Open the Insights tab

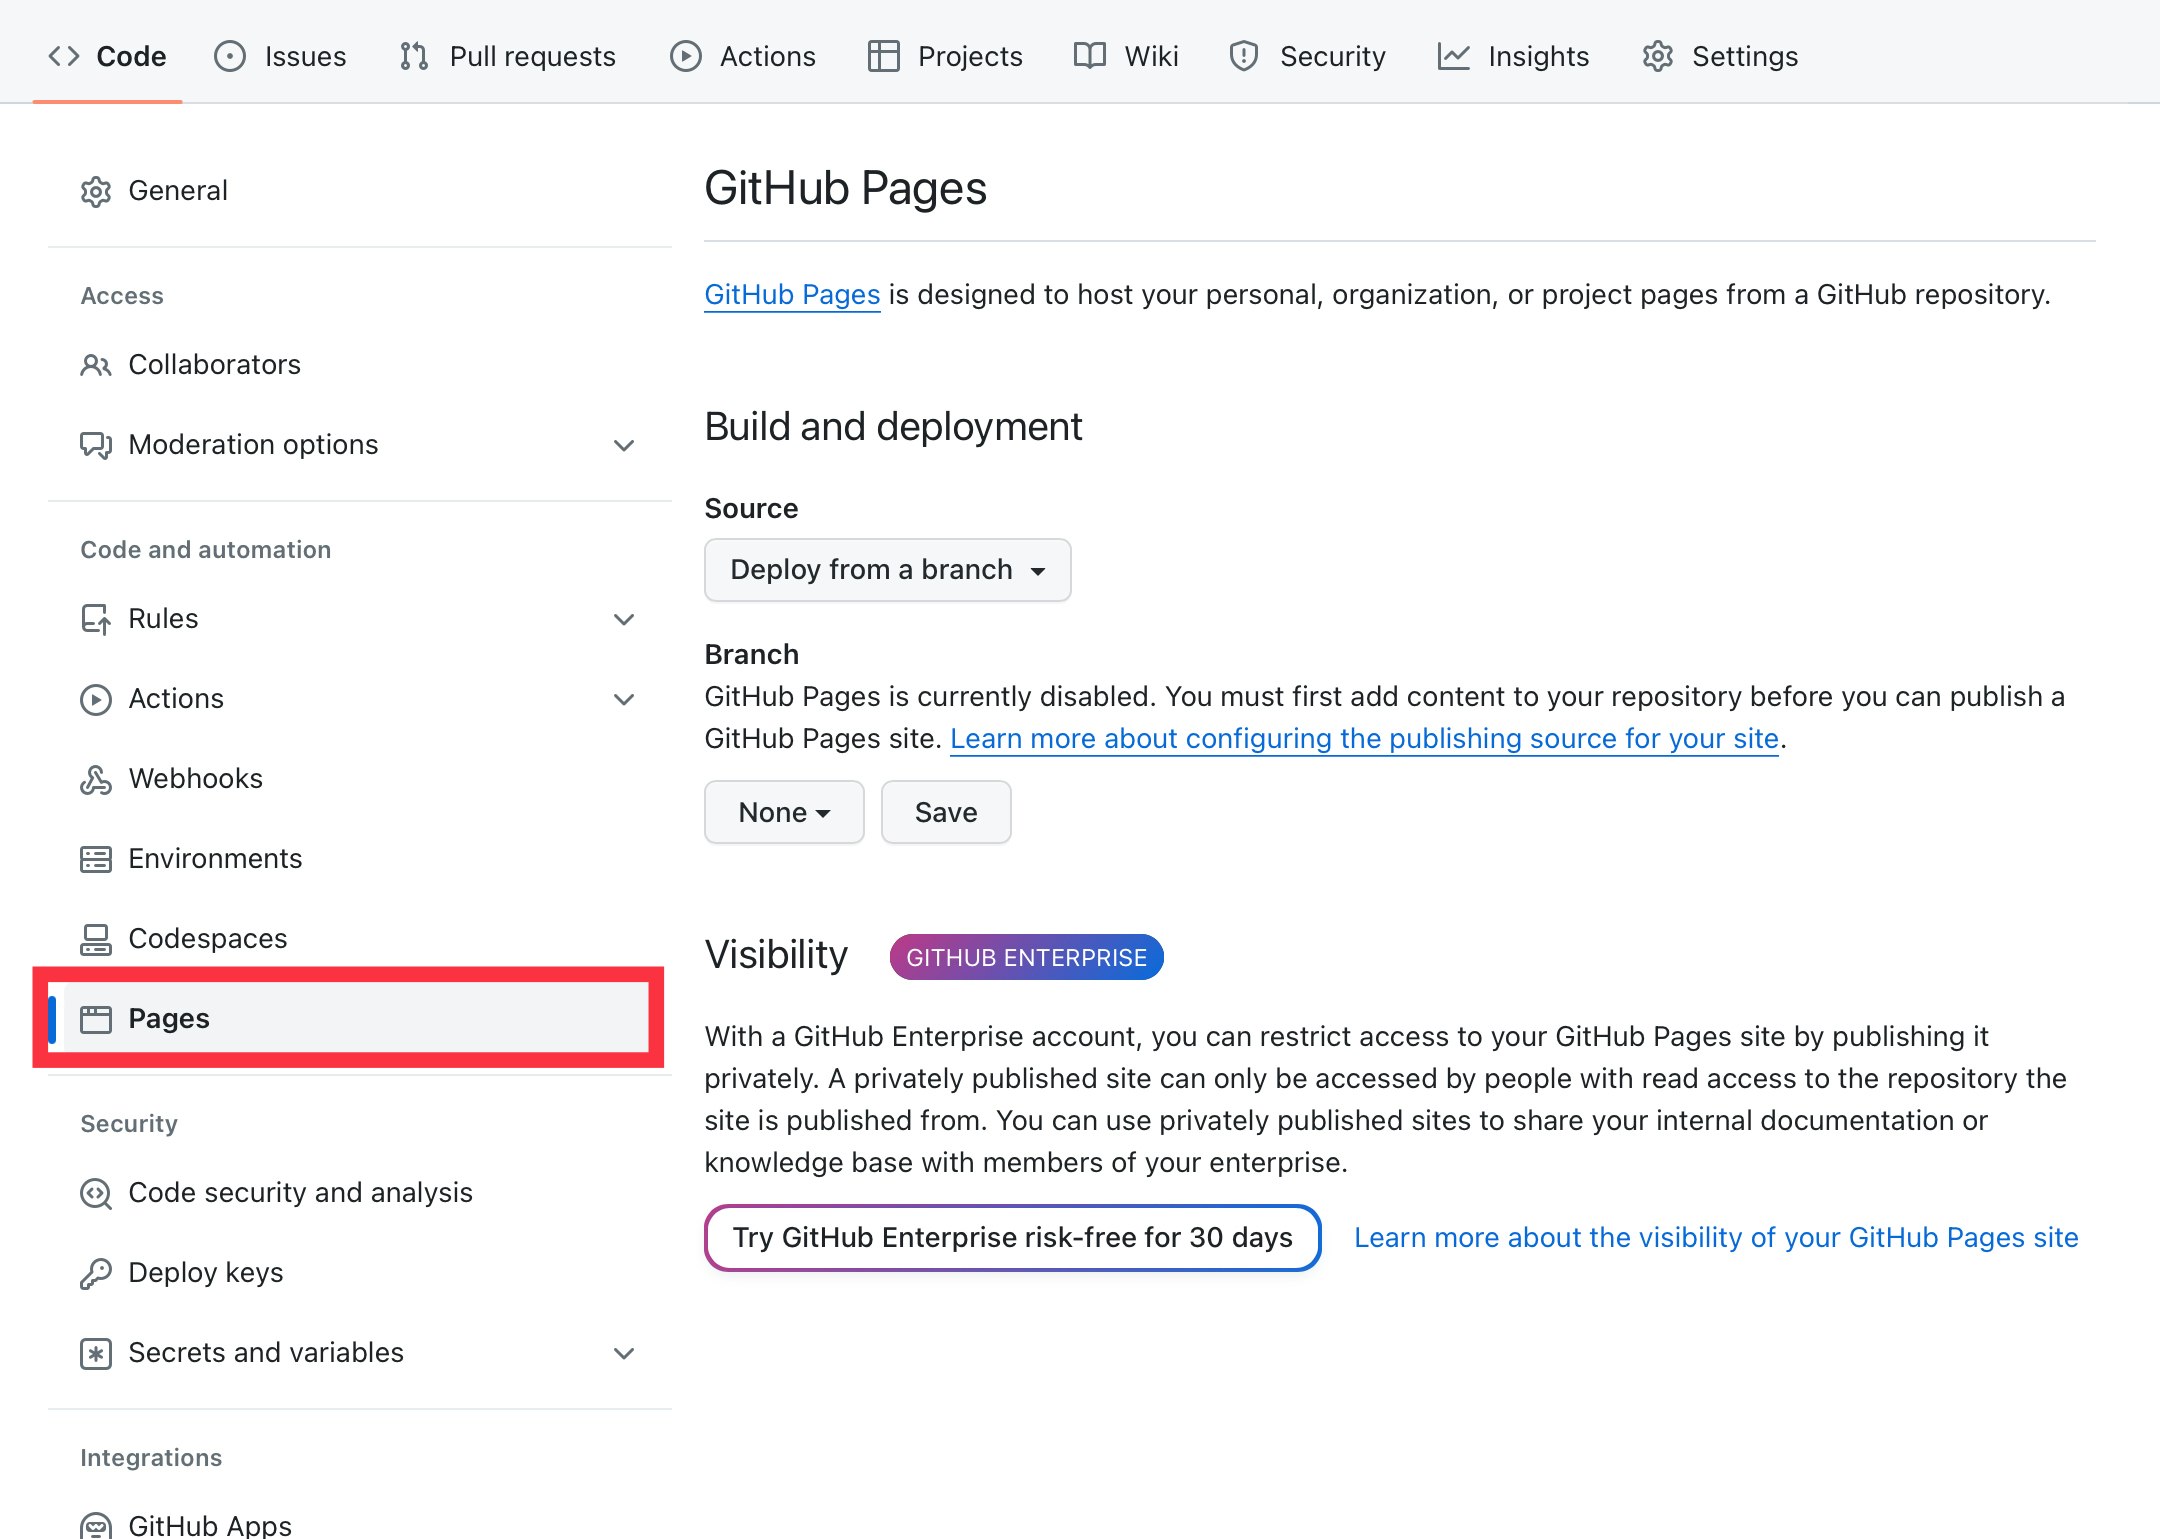(x=1514, y=56)
